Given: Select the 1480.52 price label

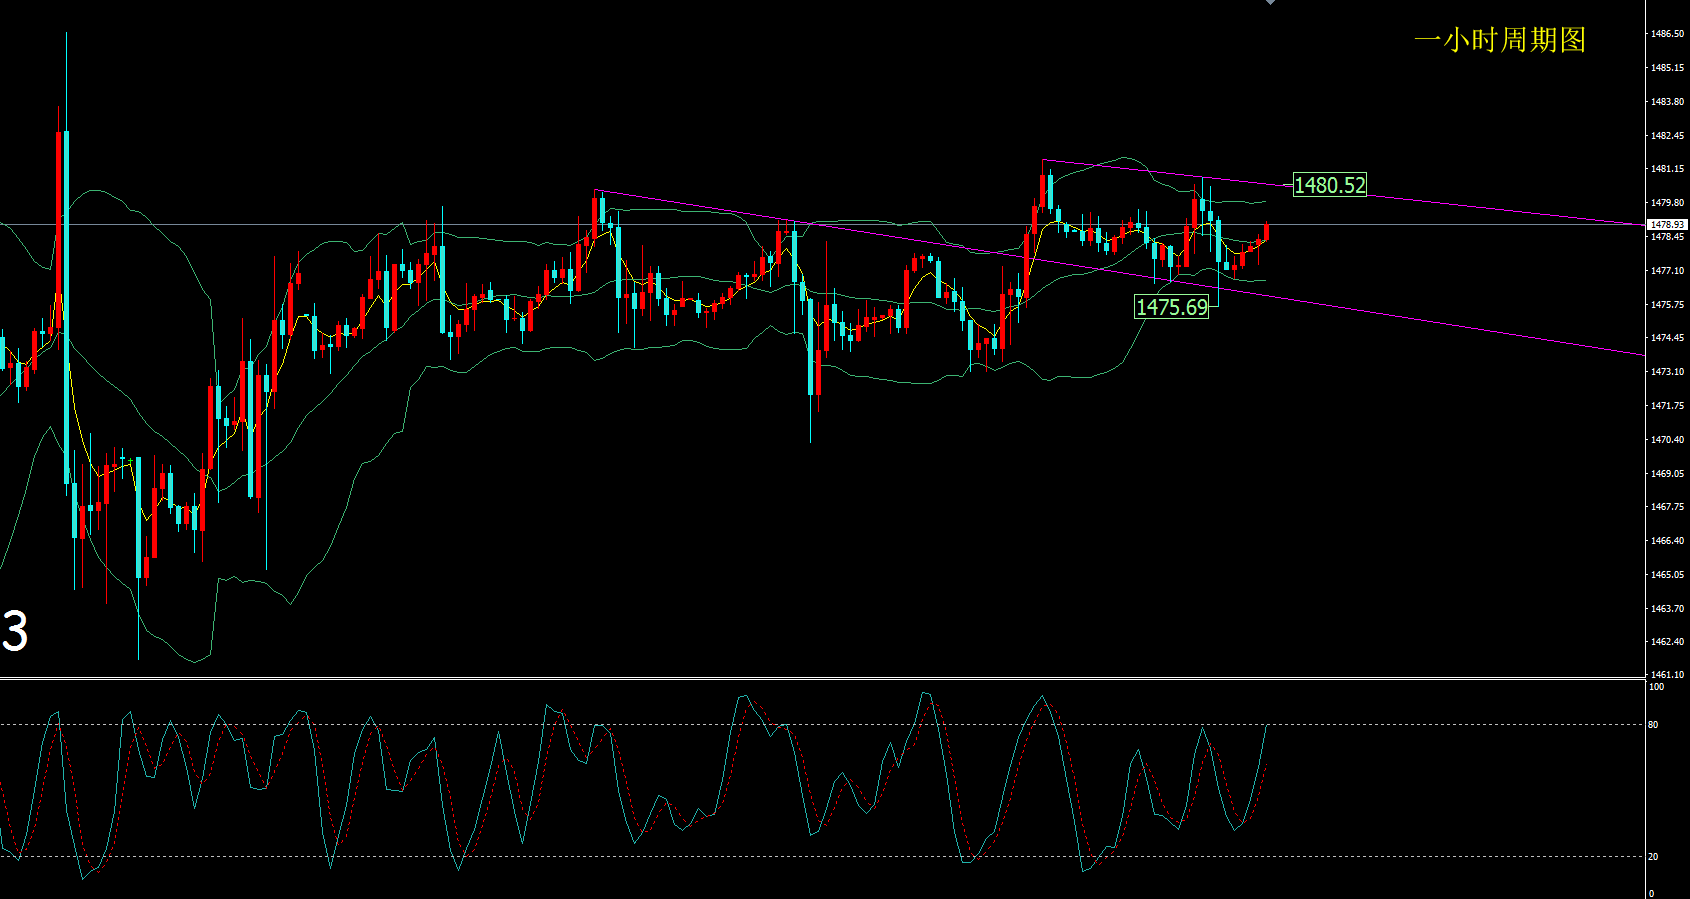Looking at the screenshot, I should click(x=1330, y=185).
